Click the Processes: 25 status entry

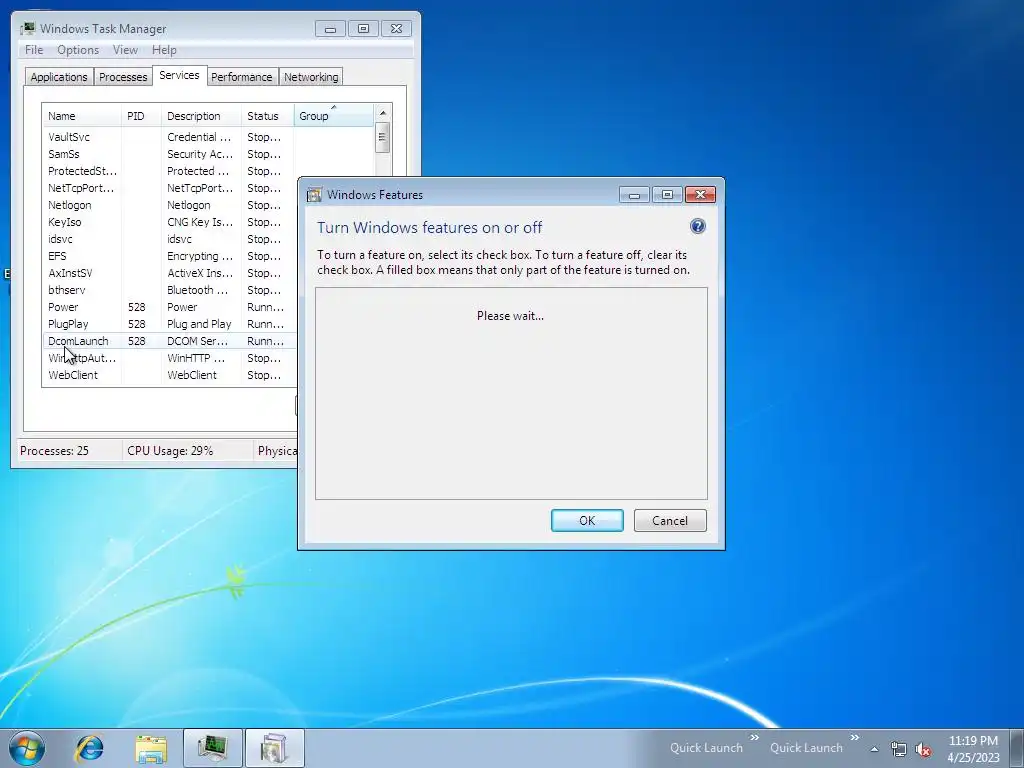click(54, 451)
